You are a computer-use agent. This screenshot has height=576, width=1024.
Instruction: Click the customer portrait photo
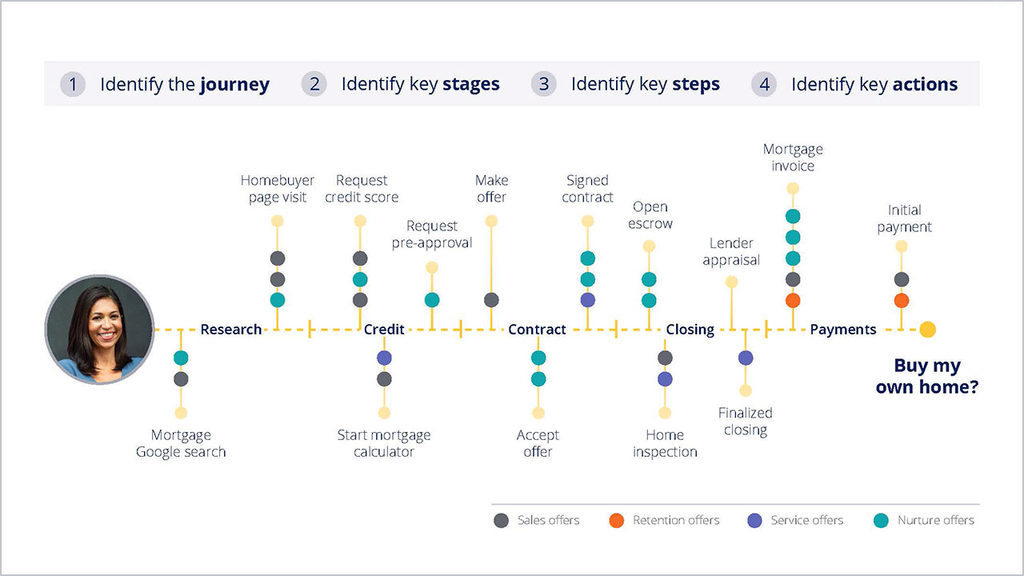coord(99,330)
